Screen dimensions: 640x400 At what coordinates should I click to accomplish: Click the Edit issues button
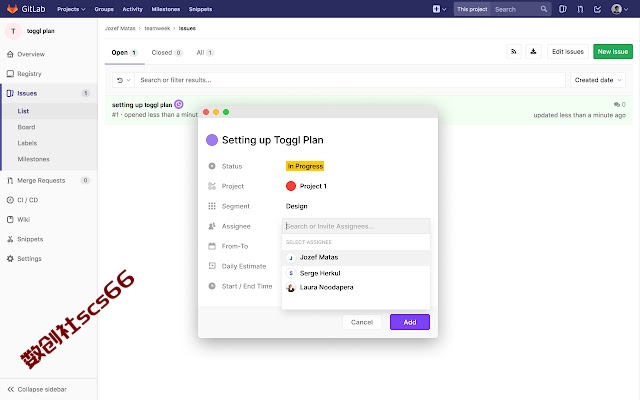click(x=568, y=51)
